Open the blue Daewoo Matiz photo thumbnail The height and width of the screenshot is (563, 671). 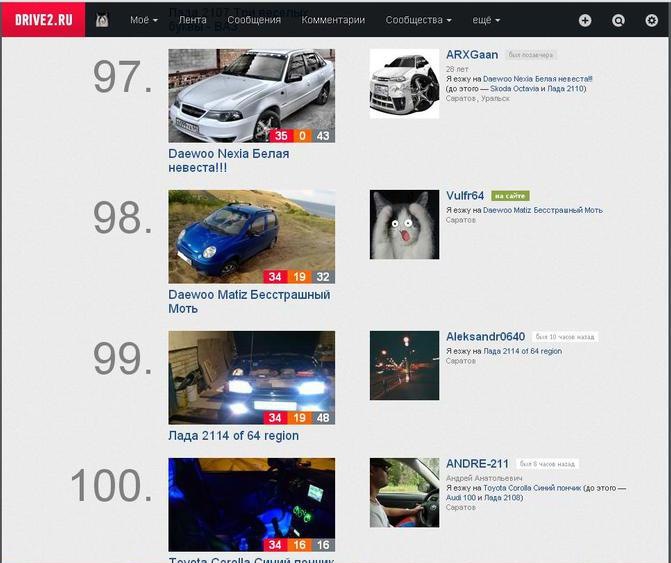point(252,237)
